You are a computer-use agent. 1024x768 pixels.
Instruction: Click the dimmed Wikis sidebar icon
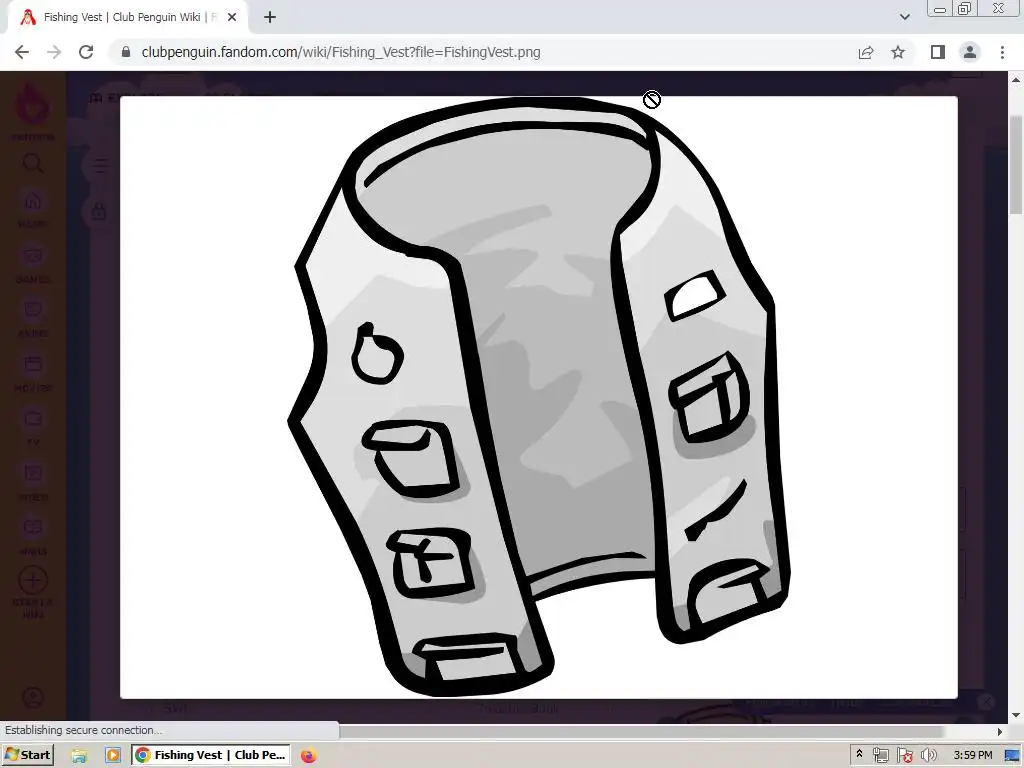[x=33, y=527]
